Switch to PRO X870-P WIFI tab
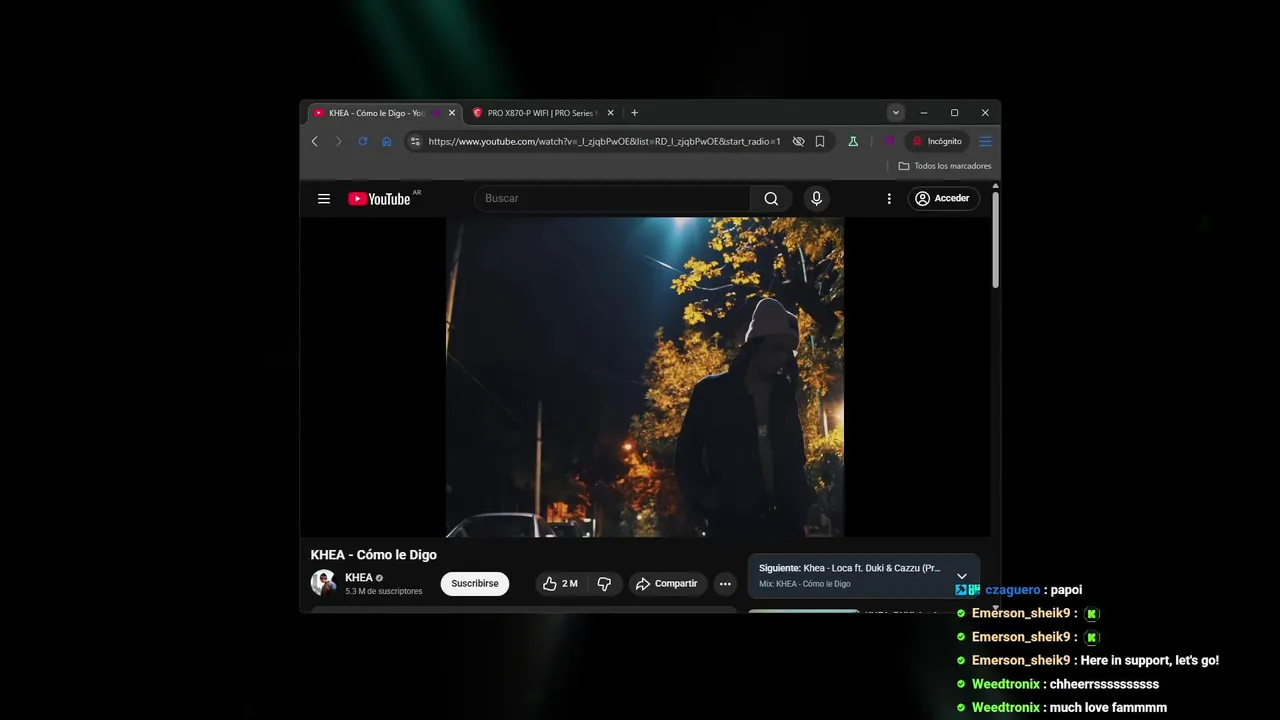This screenshot has width=1280, height=720. [540, 113]
